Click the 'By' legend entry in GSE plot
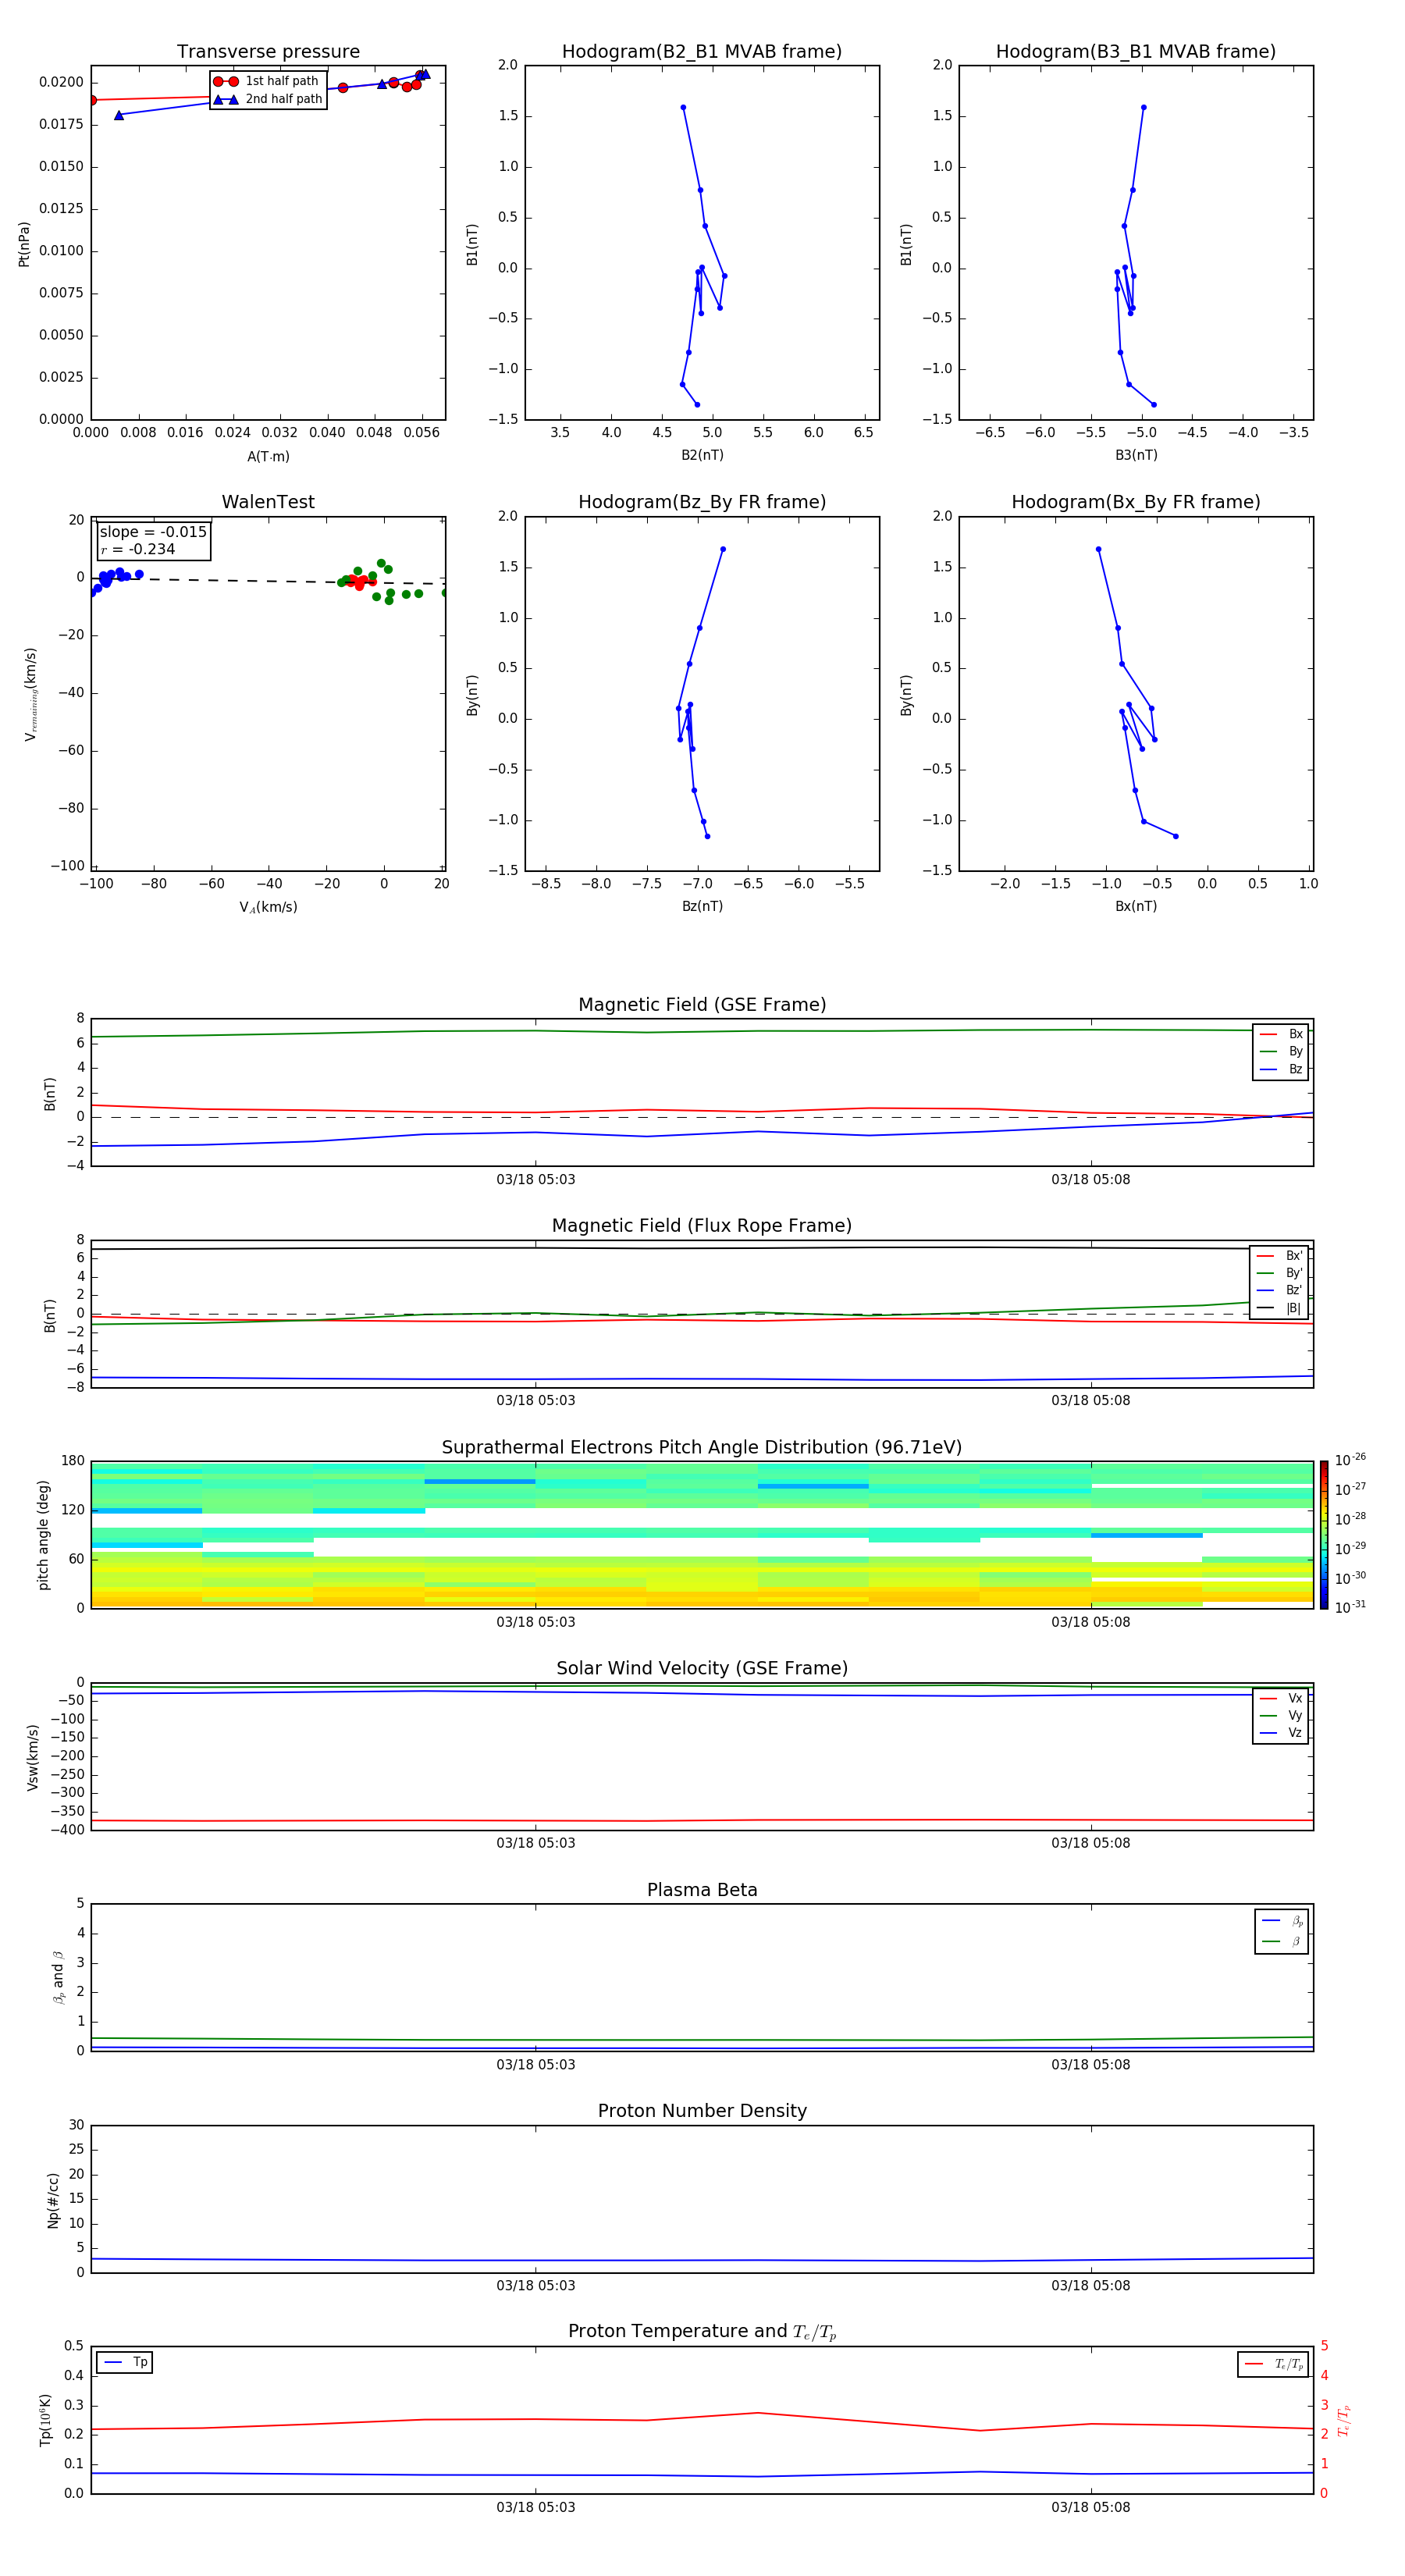This screenshot has width=1405, height=2576. click(1281, 1051)
